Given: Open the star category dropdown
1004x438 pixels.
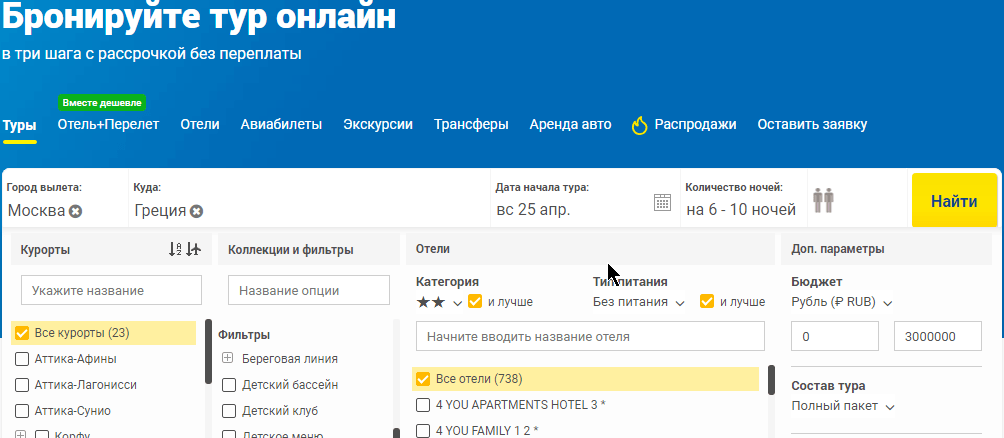Looking at the screenshot, I should click(439, 302).
